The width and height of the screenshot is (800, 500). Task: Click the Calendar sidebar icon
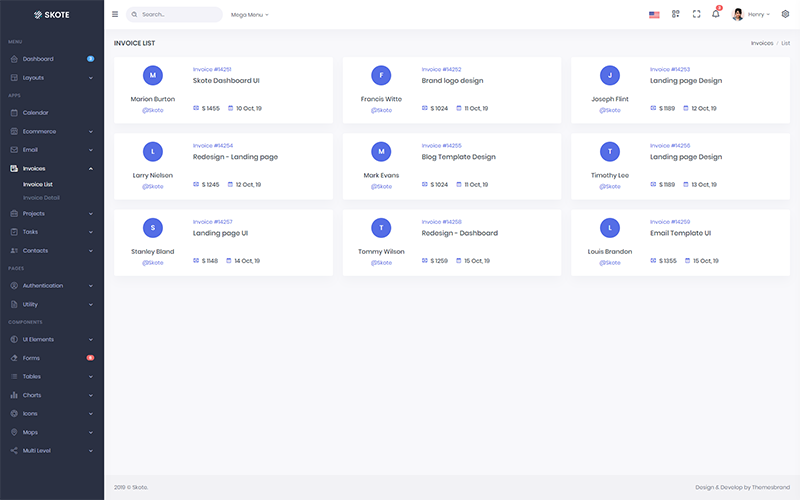pyautogui.click(x=14, y=112)
